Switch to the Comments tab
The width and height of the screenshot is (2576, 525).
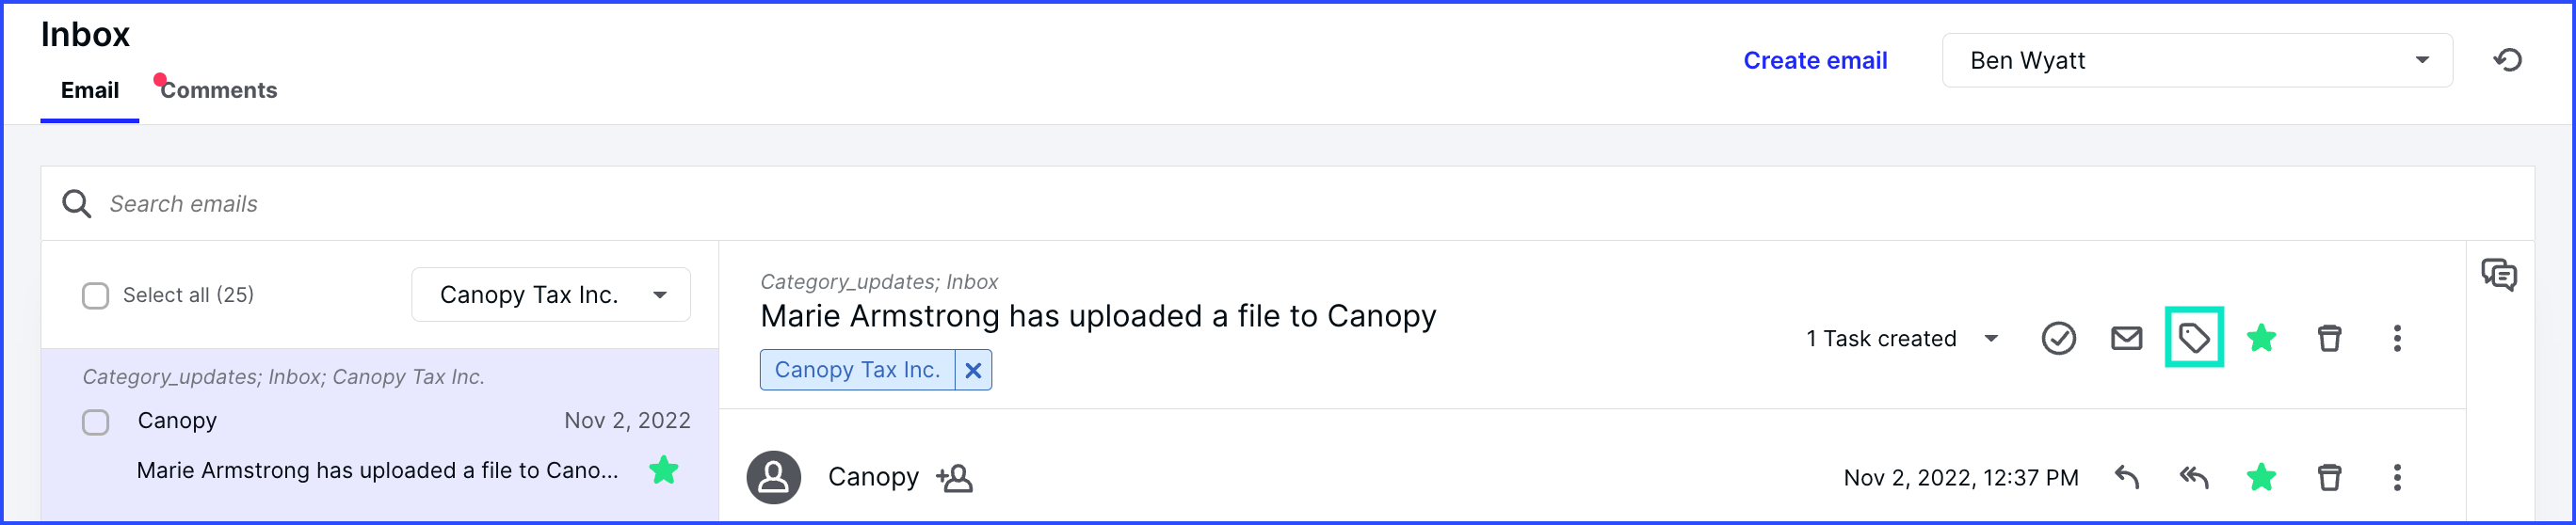tap(218, 90)
